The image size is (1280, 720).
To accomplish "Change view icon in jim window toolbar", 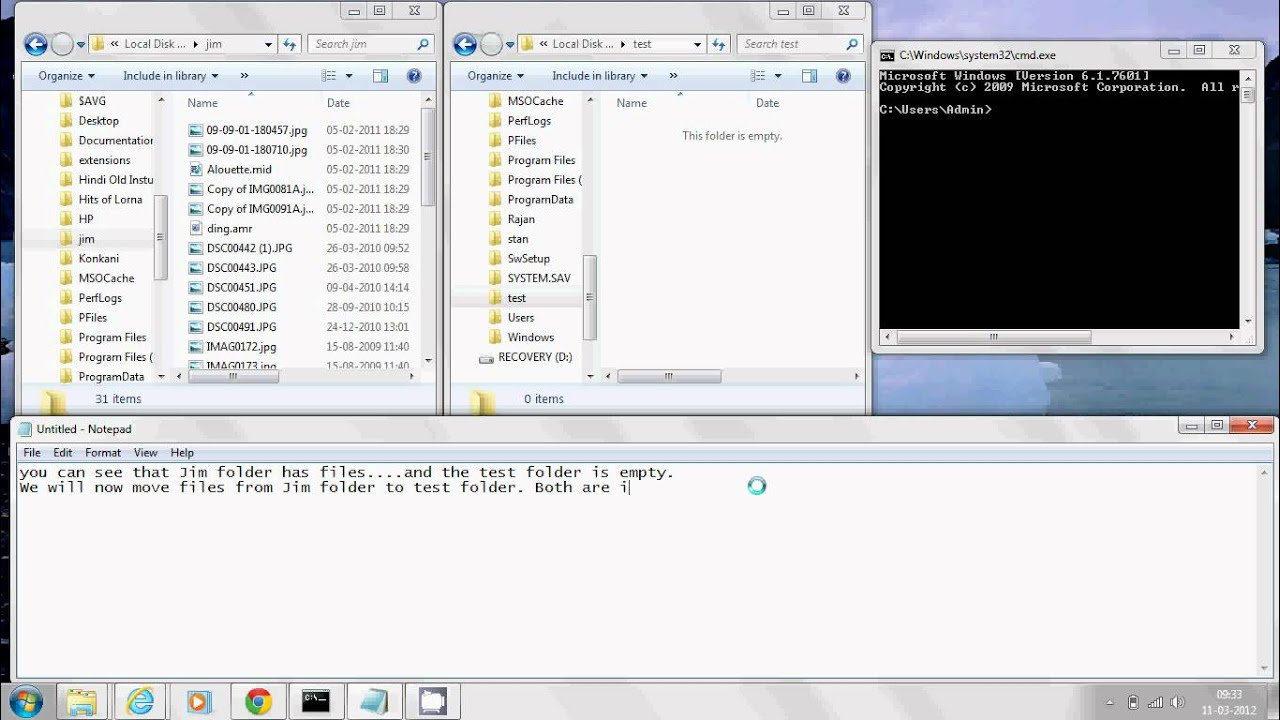I will [x=329, y=76].
